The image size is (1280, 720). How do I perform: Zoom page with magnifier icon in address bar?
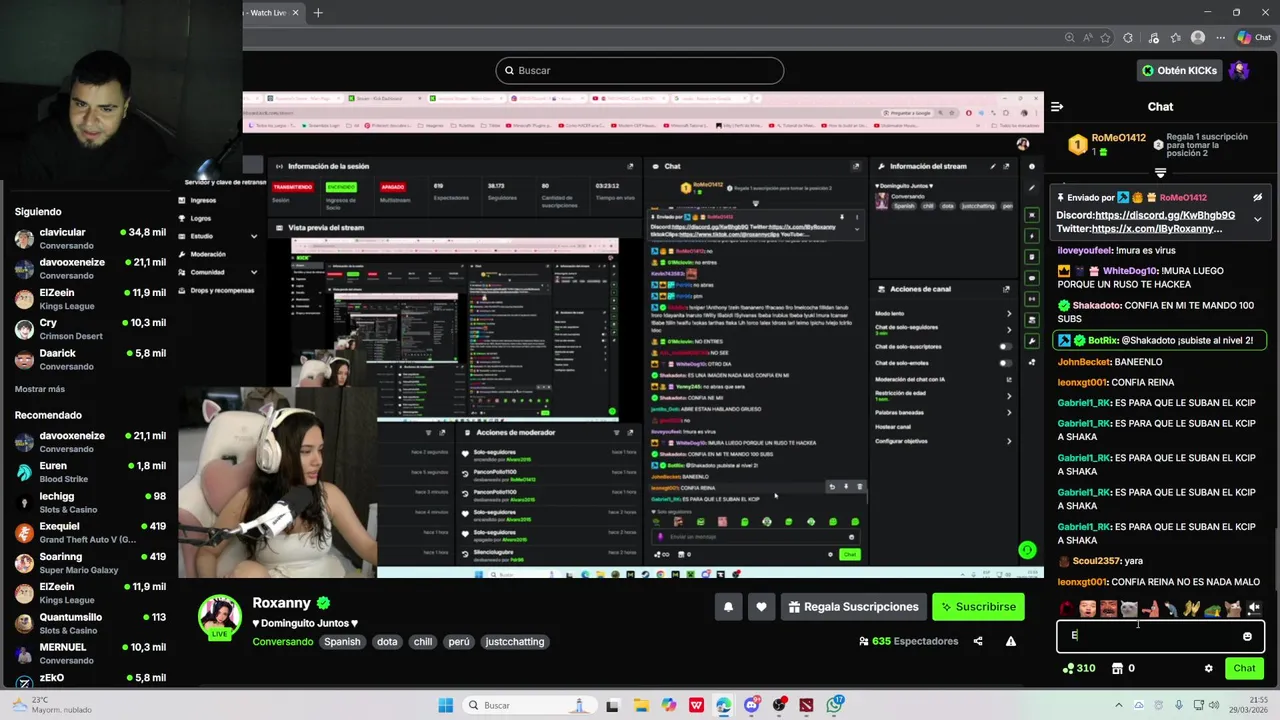(x=1069, y=38)
